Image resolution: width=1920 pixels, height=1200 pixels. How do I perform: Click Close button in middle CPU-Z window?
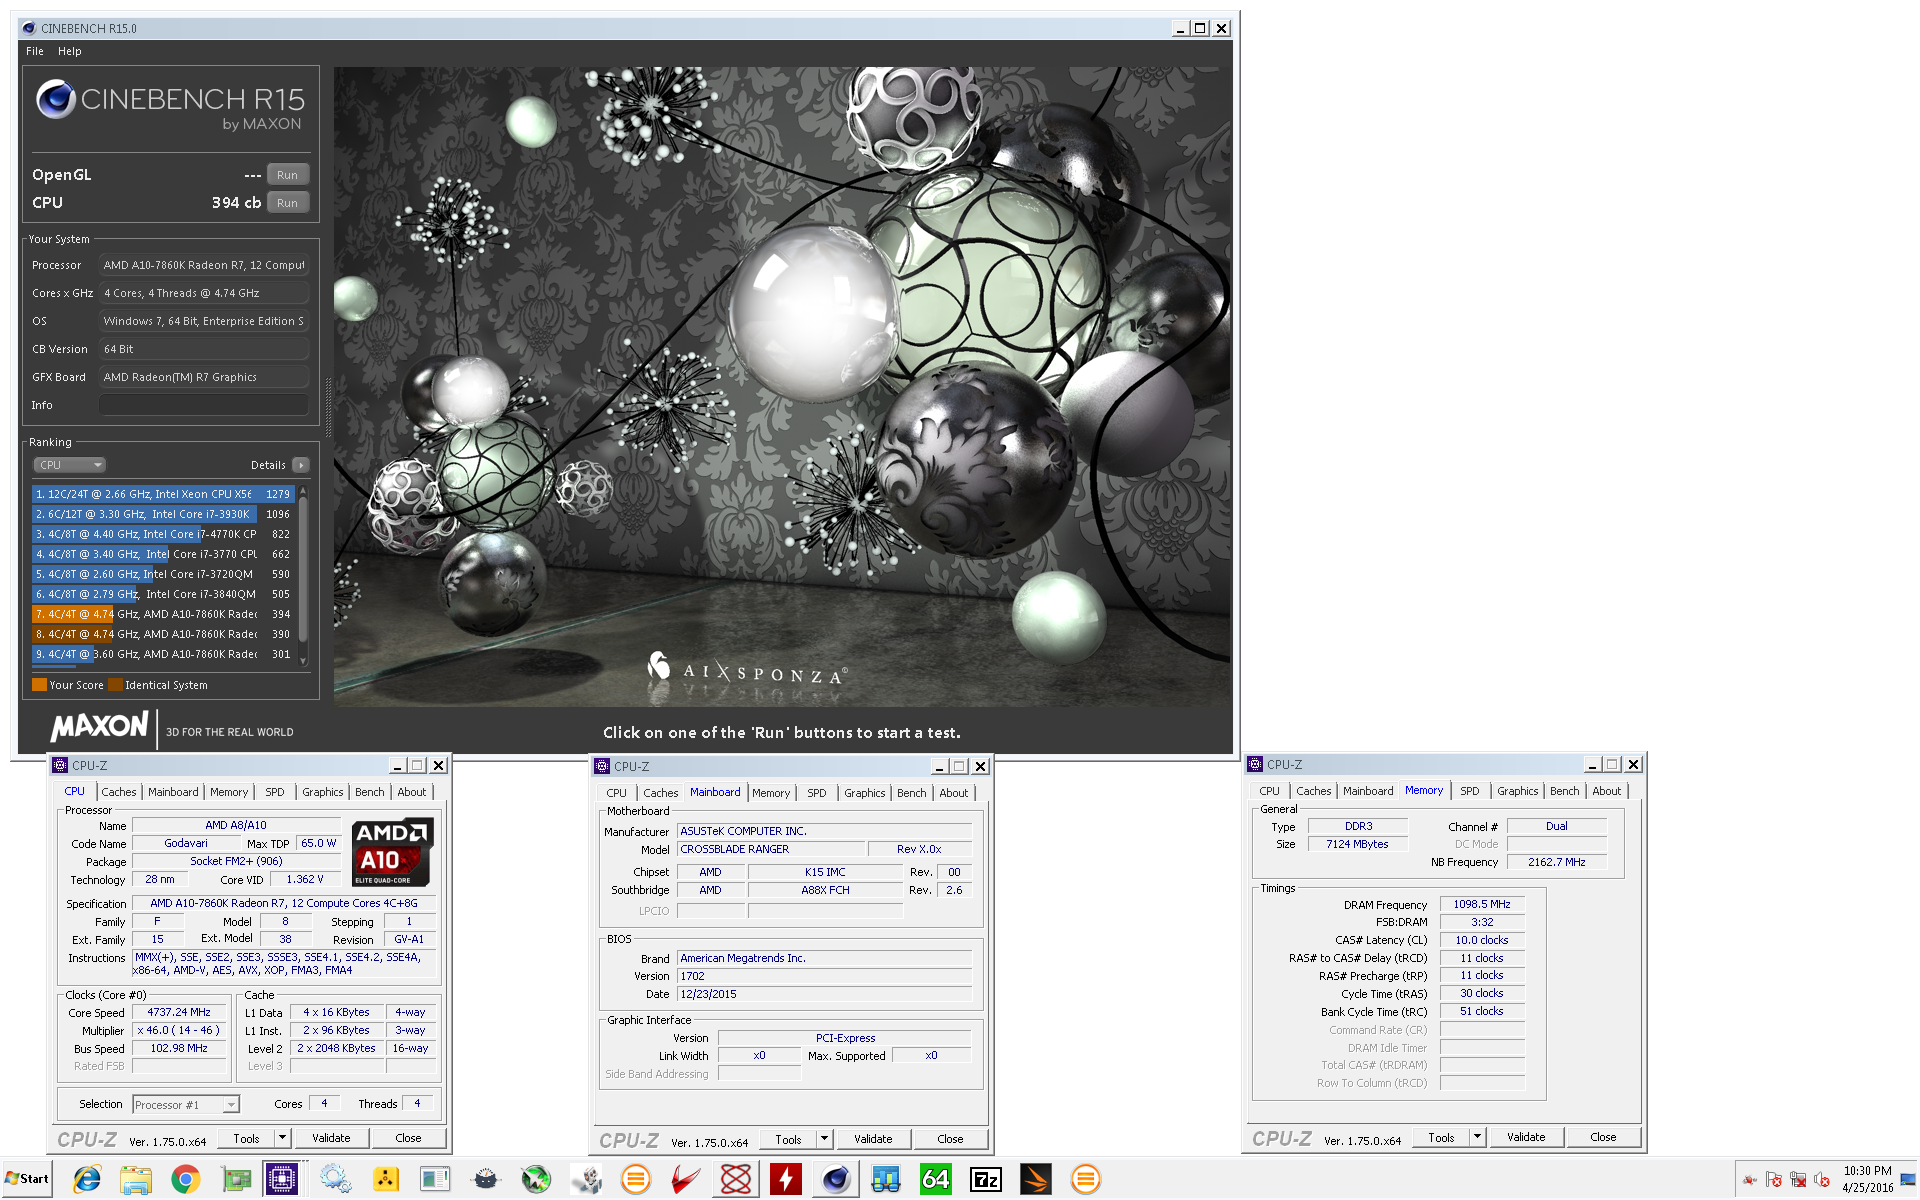click(950, 1139)
